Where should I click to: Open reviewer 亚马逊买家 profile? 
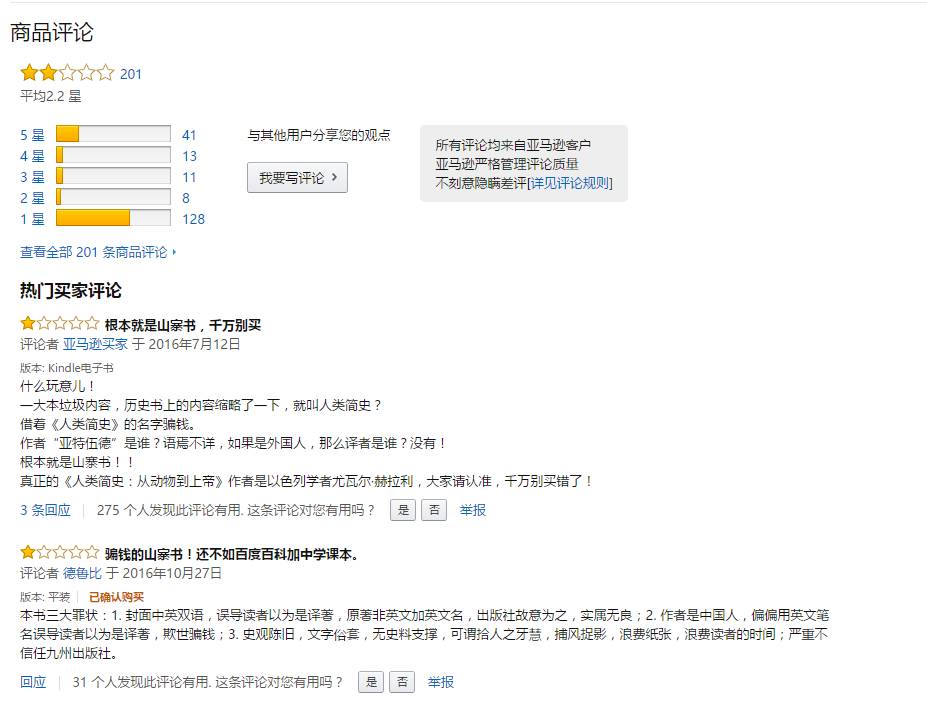coord(95,344)
